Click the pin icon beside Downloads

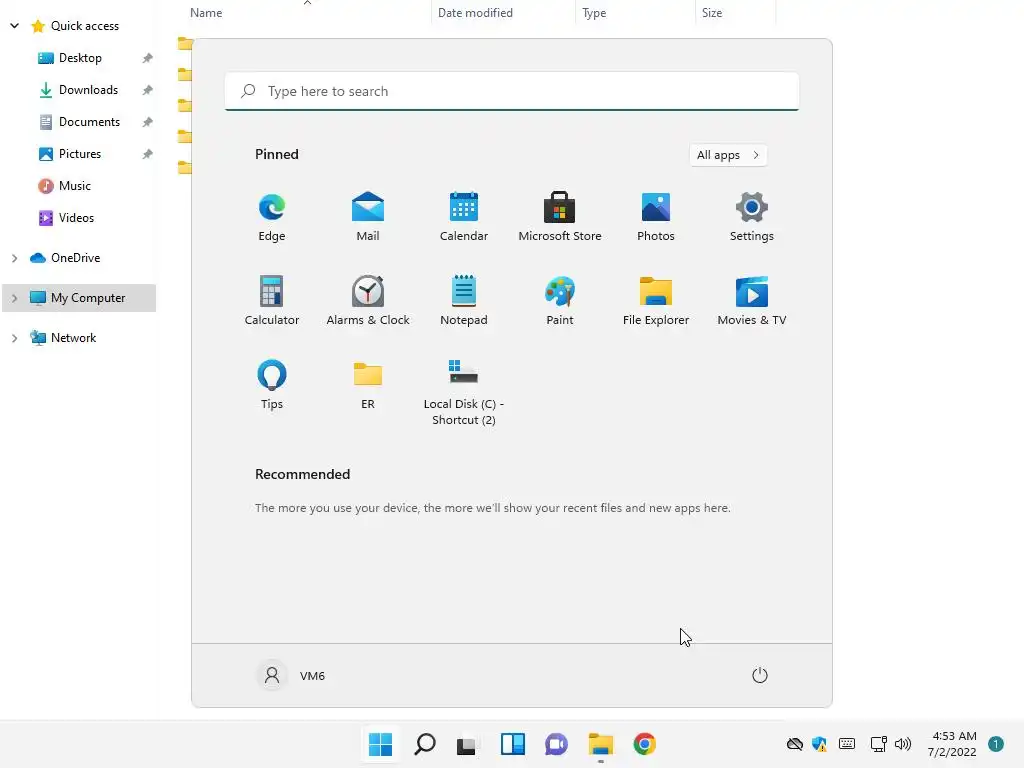coord(148,90)
